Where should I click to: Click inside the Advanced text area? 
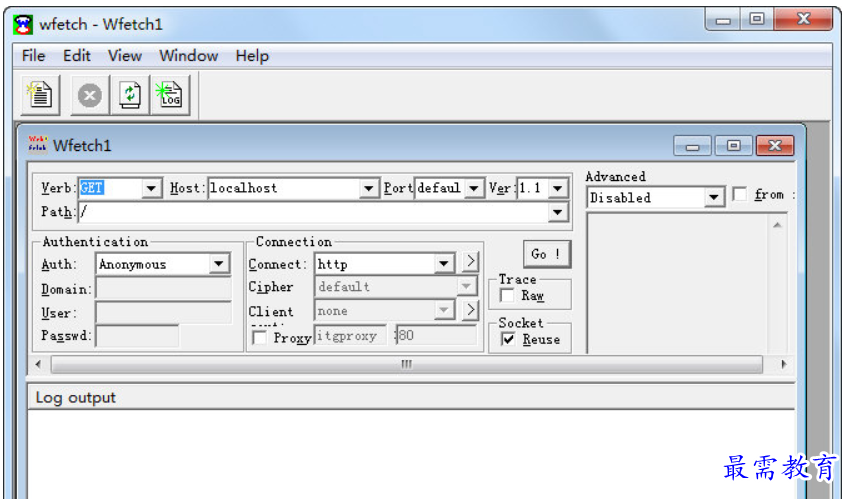678,284
